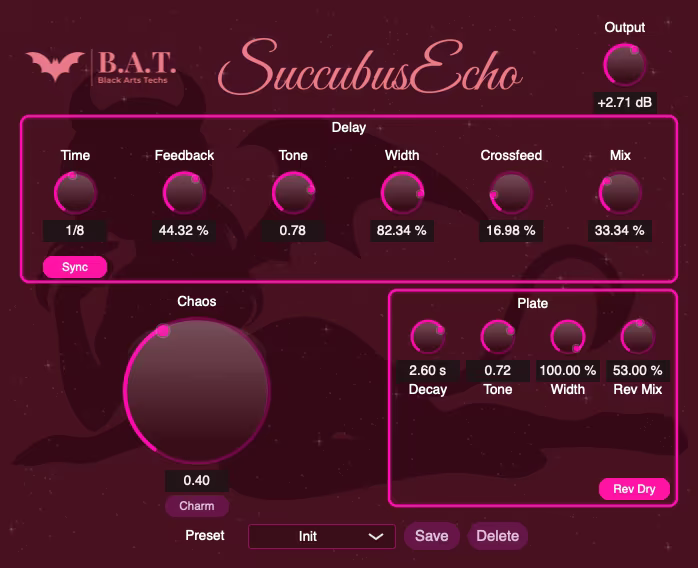This screenshot has width=698, height=568.
Task: Toggle the Rev Dry button
Action: pos(634,489)
